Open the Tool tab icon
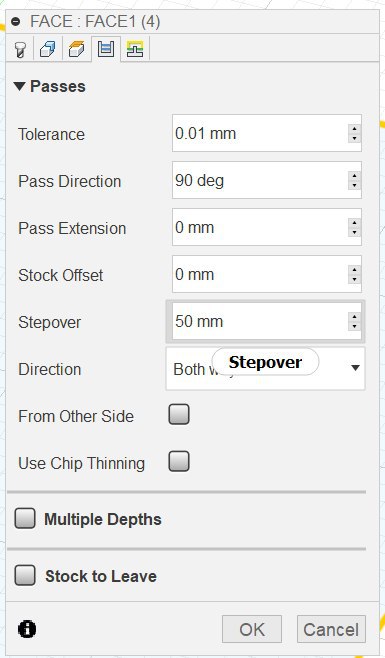This screenshot has height=658, width=385. point(20,49)
